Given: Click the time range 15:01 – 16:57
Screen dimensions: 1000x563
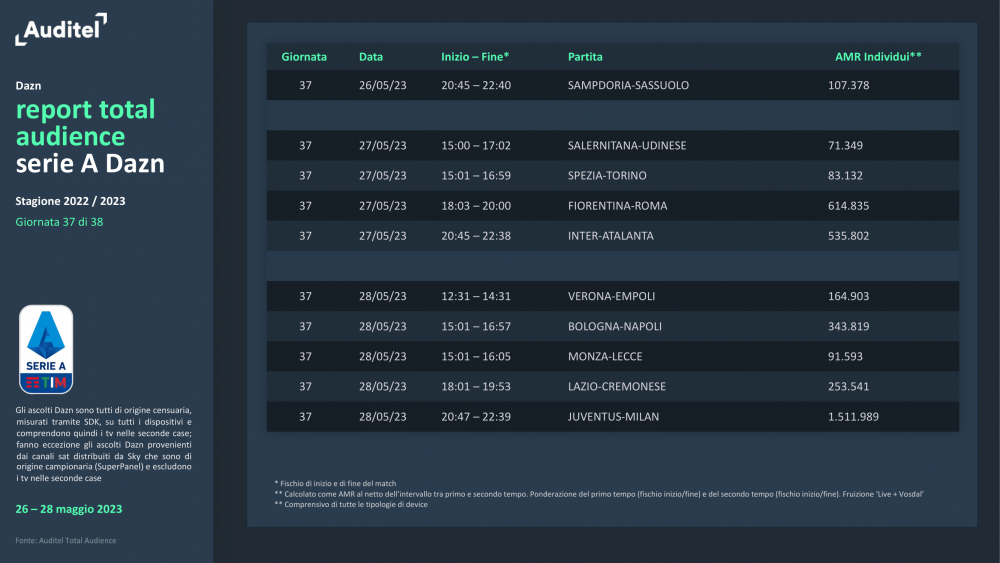Looking at the screenshot, I should pos(476,326).
